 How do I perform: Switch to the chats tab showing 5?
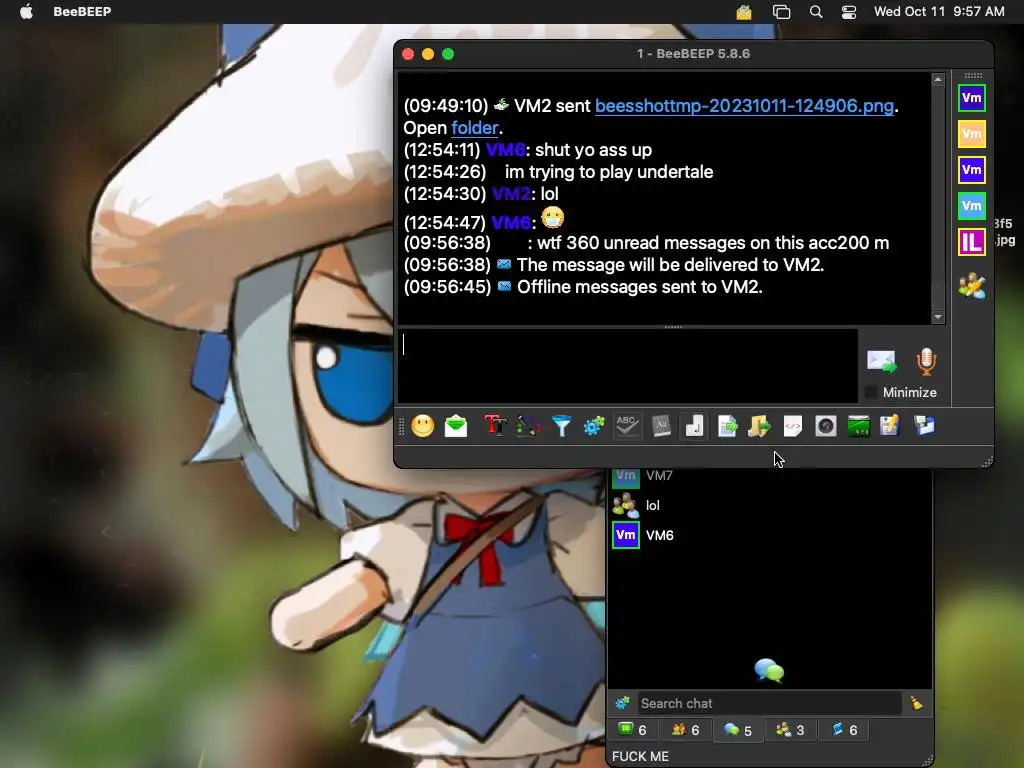(738, 730)
